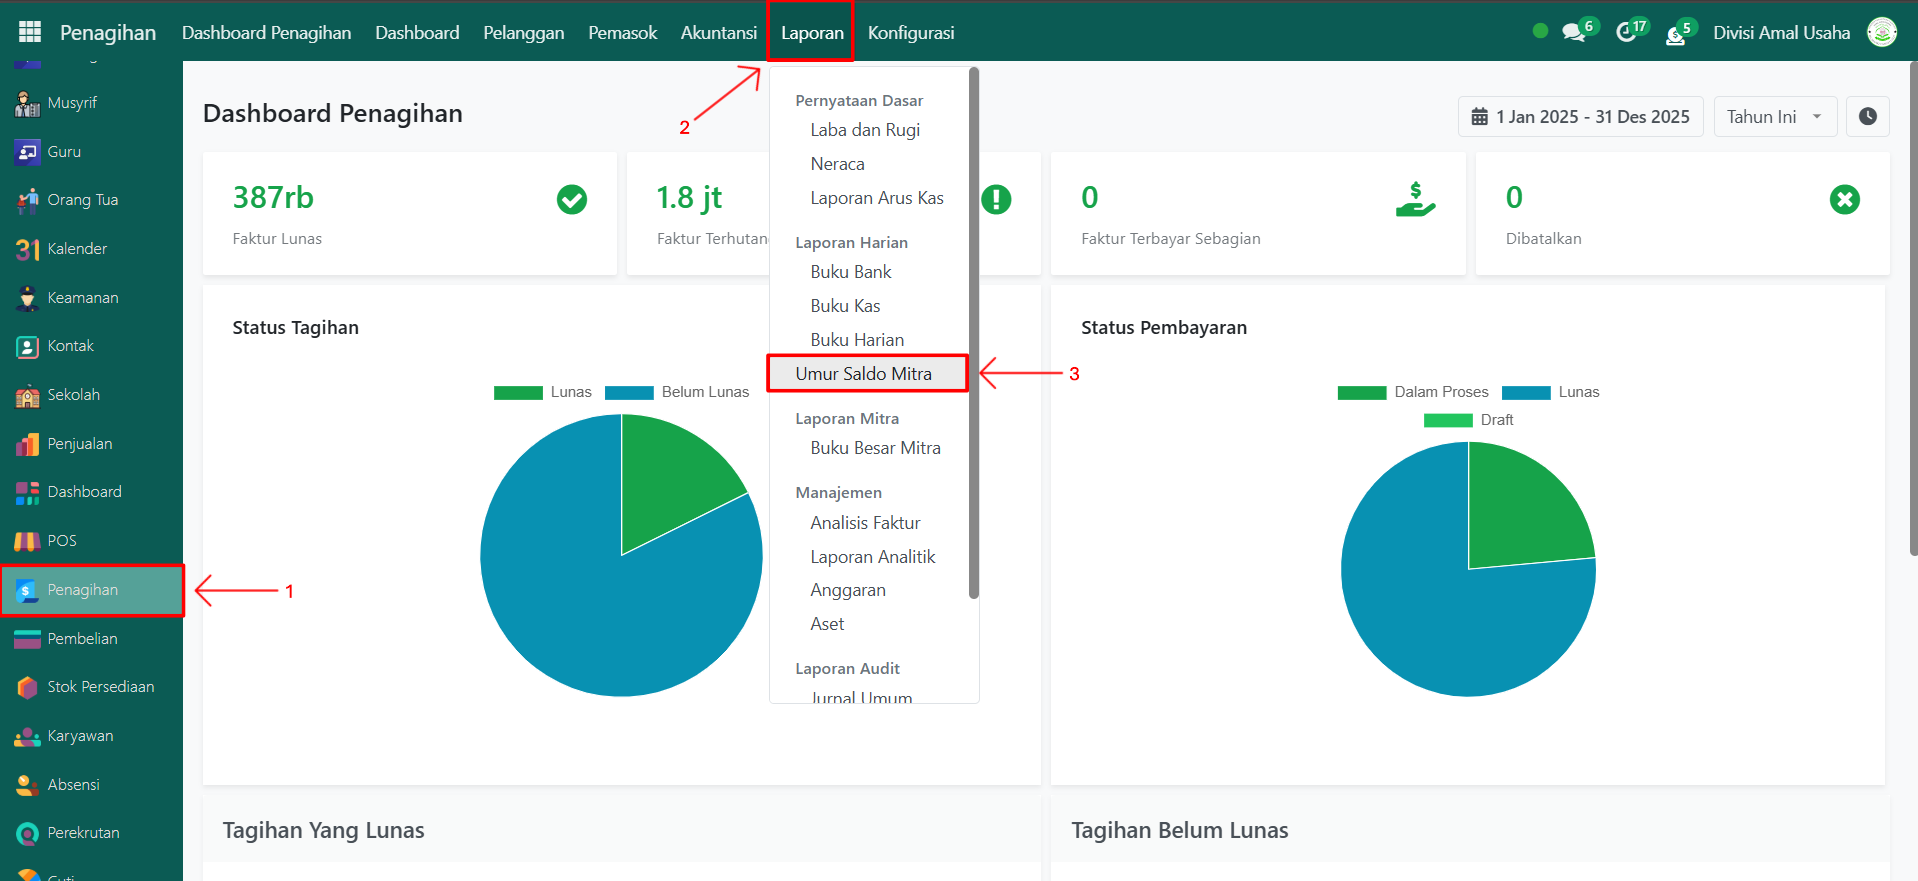
Task: Open the Akuntansi menu
Action: coord(718,33)
